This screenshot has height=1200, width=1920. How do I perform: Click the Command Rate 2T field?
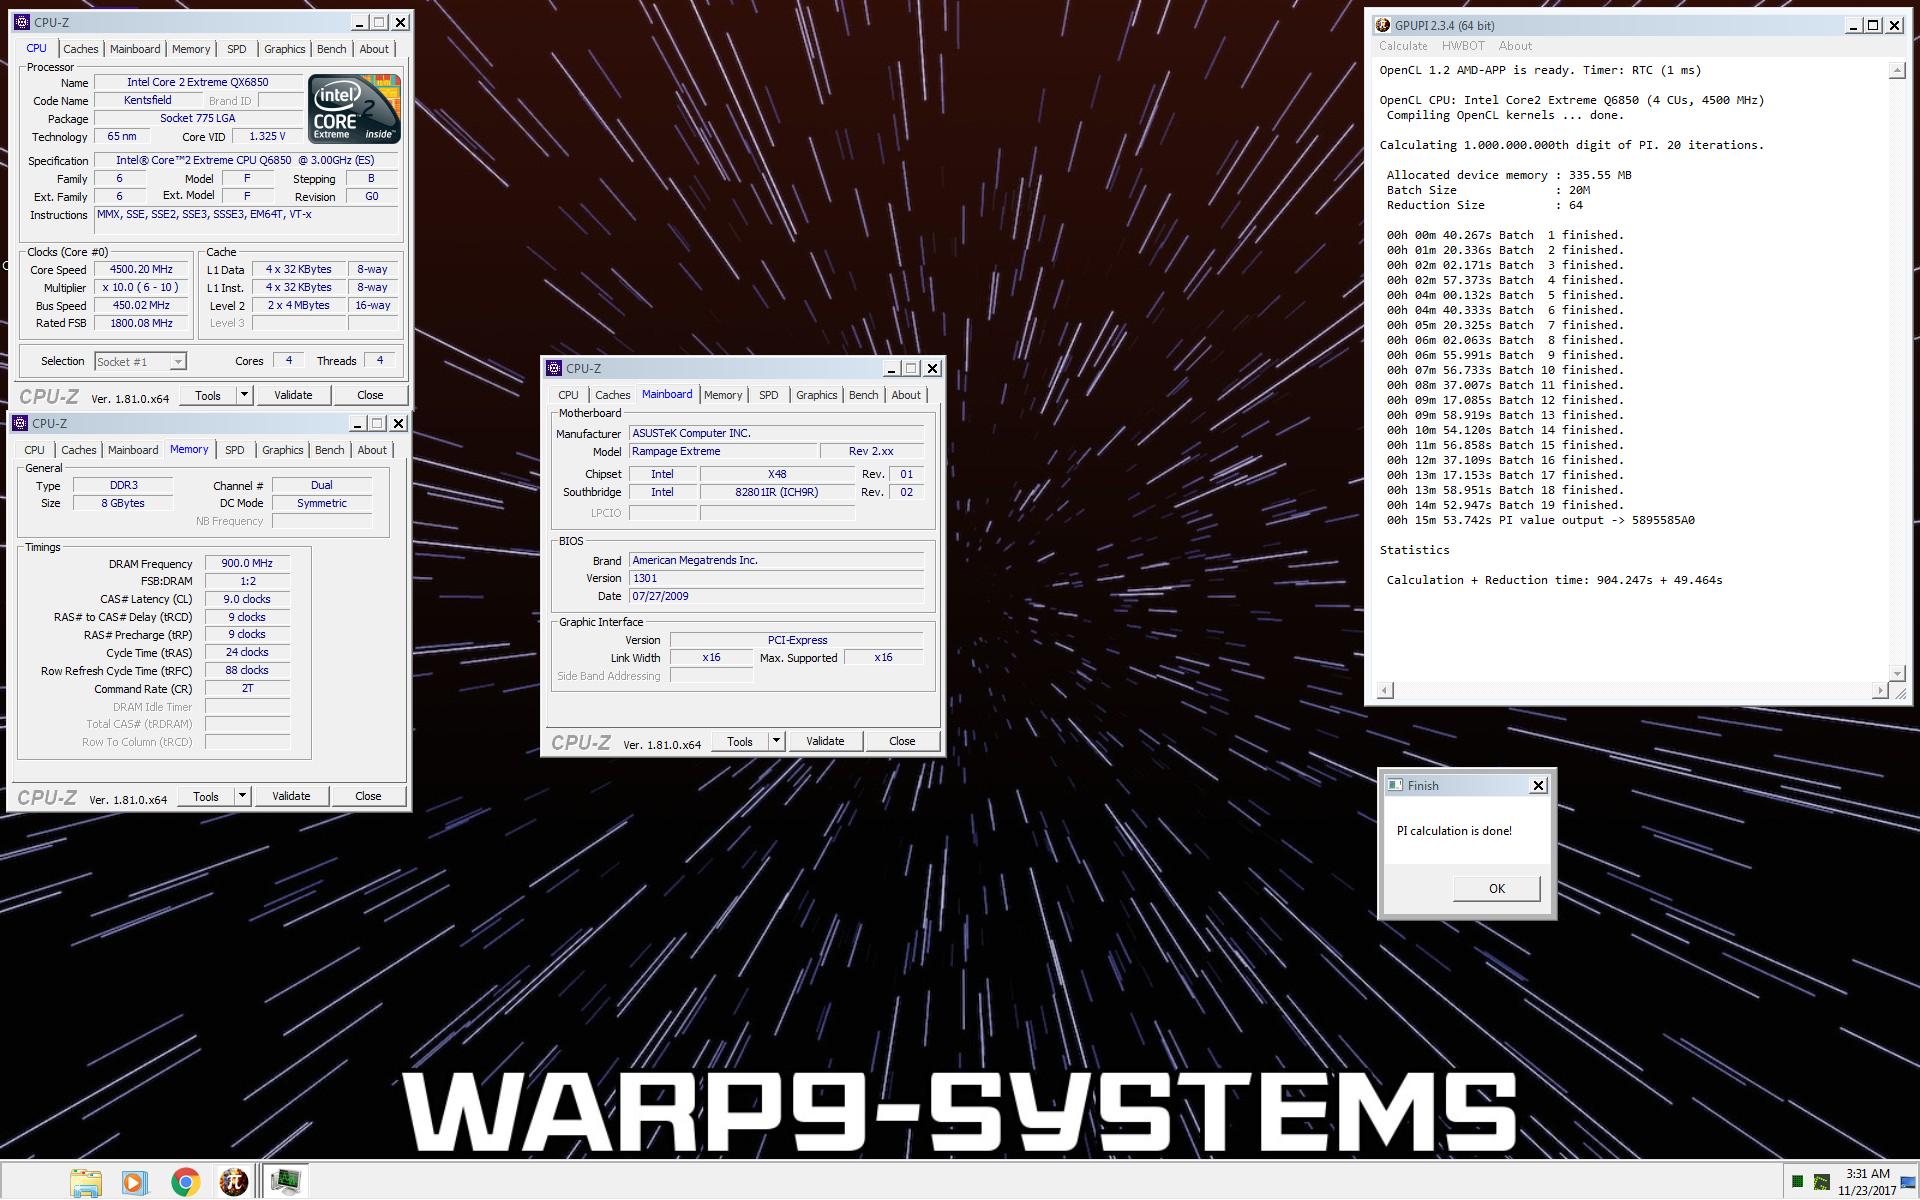click(x=247, y=689)
